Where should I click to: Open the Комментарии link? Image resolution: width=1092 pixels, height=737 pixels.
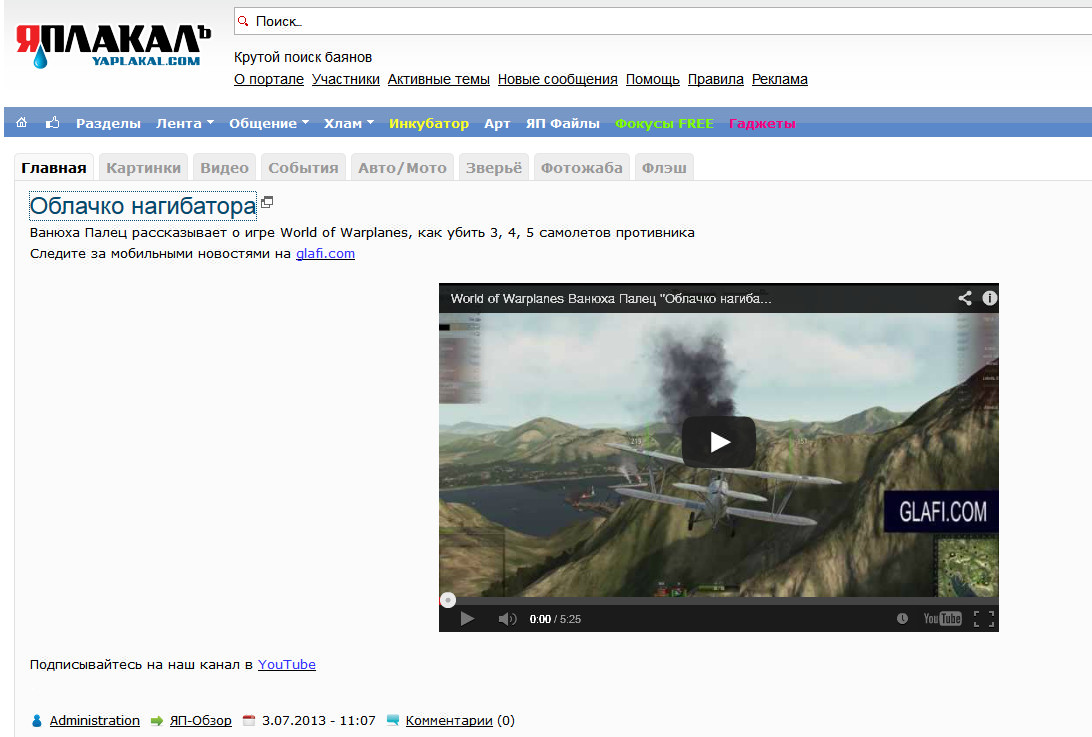click(448, 721)
